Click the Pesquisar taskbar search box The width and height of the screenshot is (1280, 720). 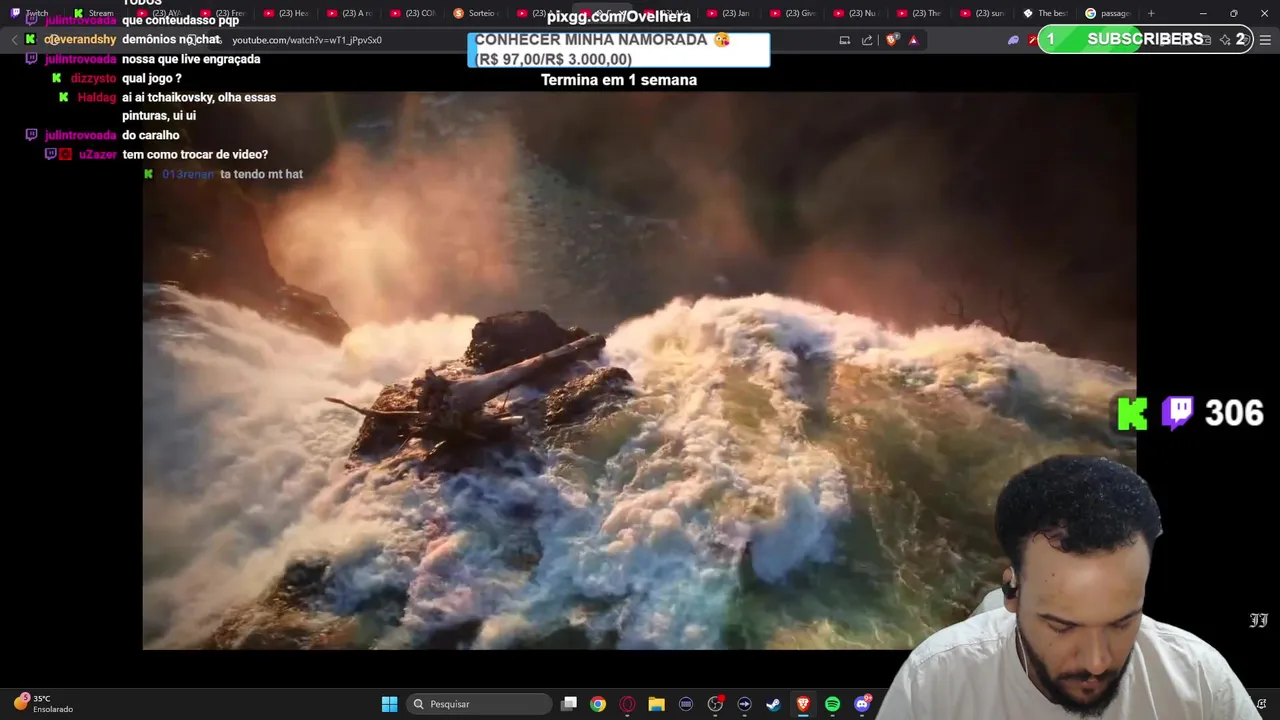coord(480,704)
